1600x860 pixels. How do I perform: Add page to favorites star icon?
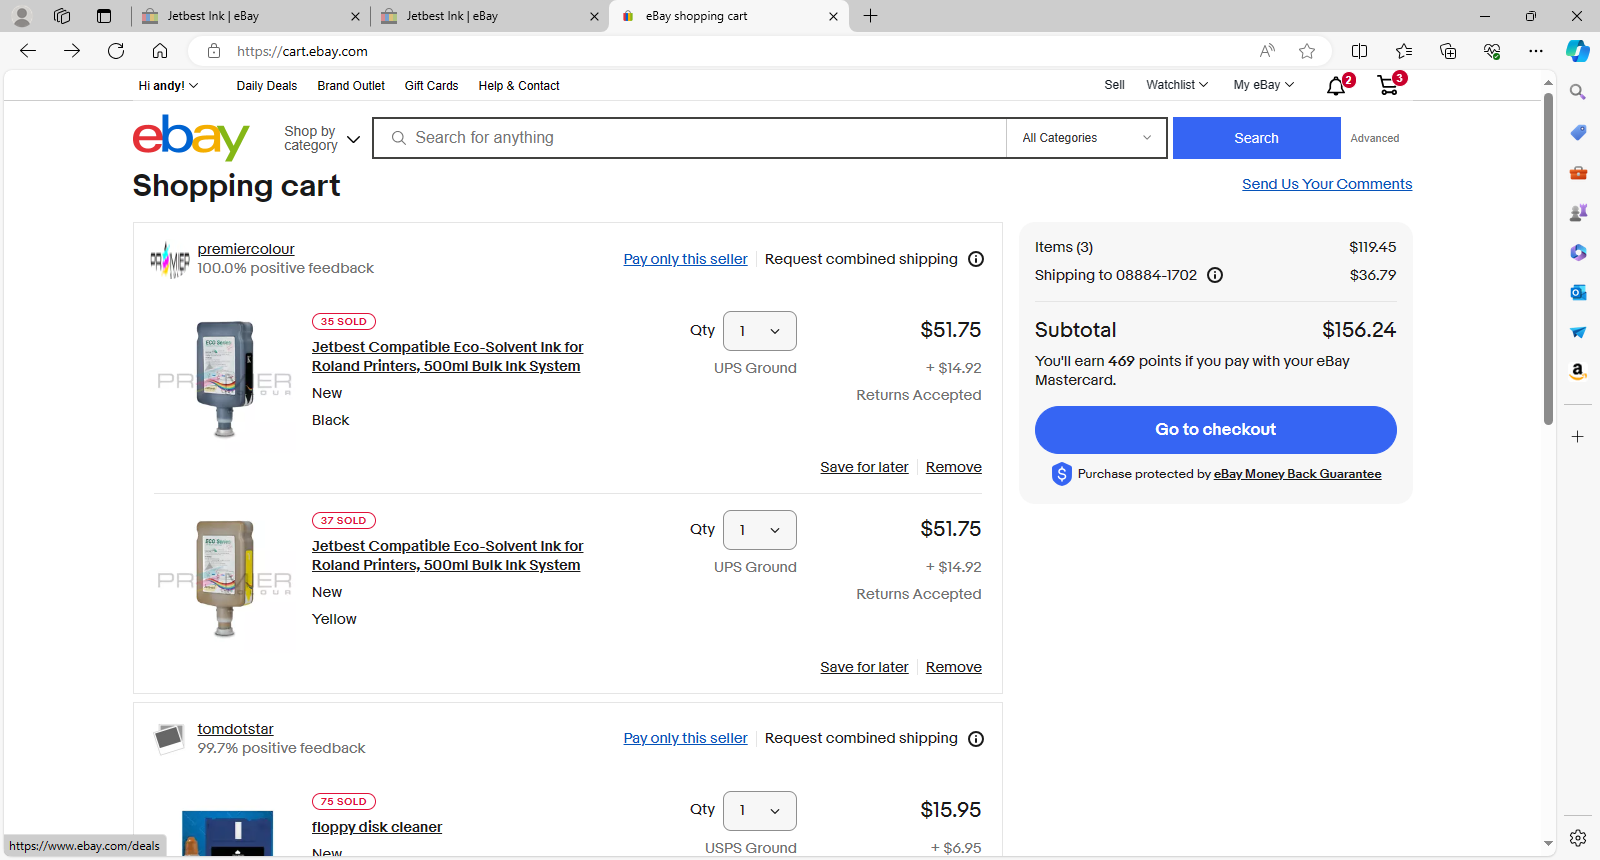coord(1307,51)
